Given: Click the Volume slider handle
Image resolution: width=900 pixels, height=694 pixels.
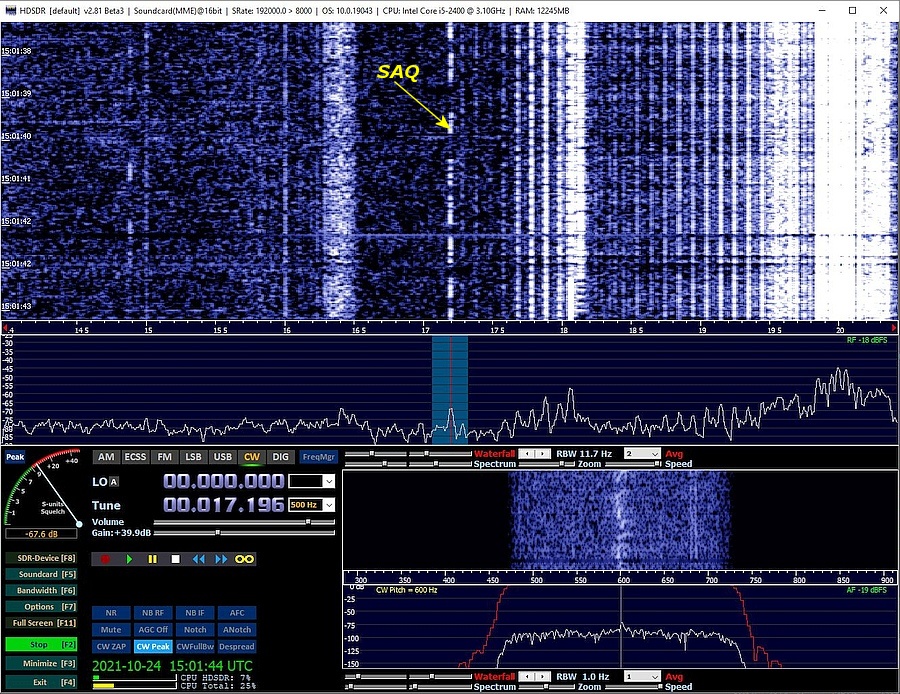Looking at the screenshot, I should tap(307, 522).
